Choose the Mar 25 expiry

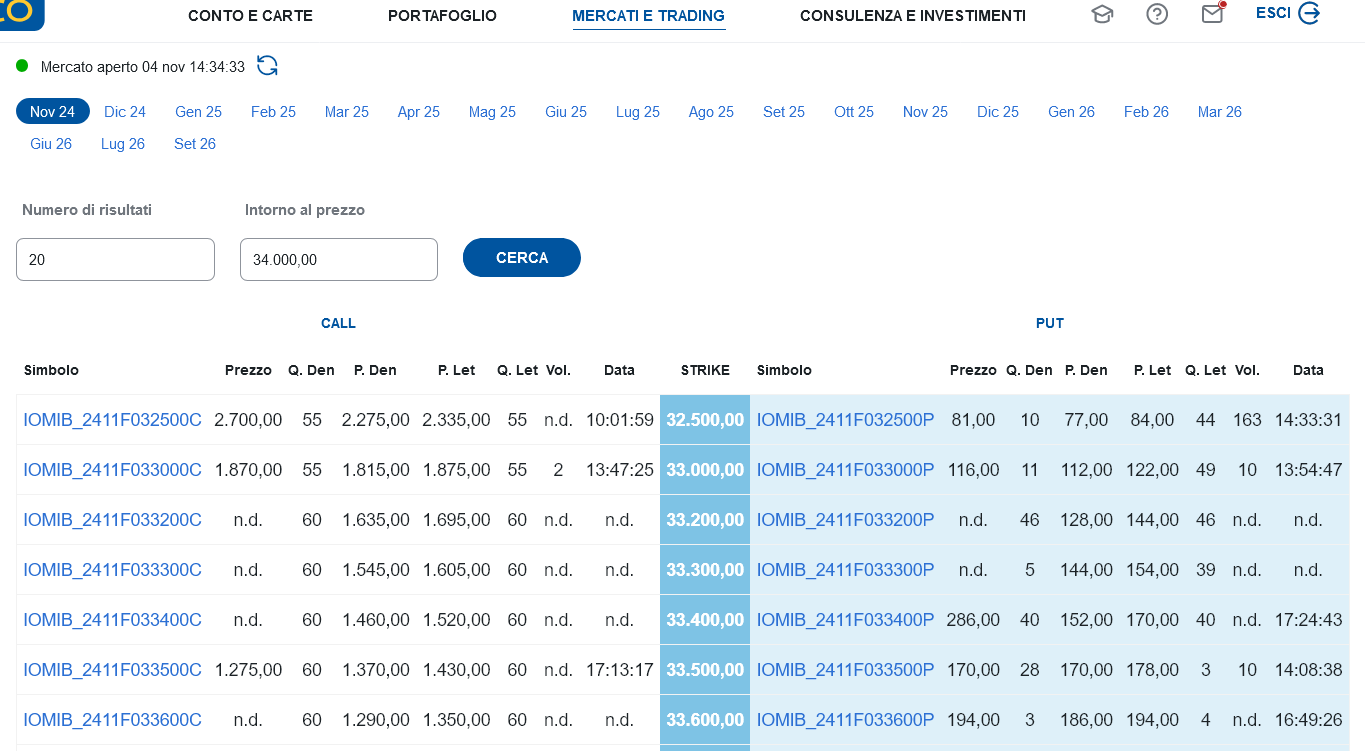pos(347,112)
